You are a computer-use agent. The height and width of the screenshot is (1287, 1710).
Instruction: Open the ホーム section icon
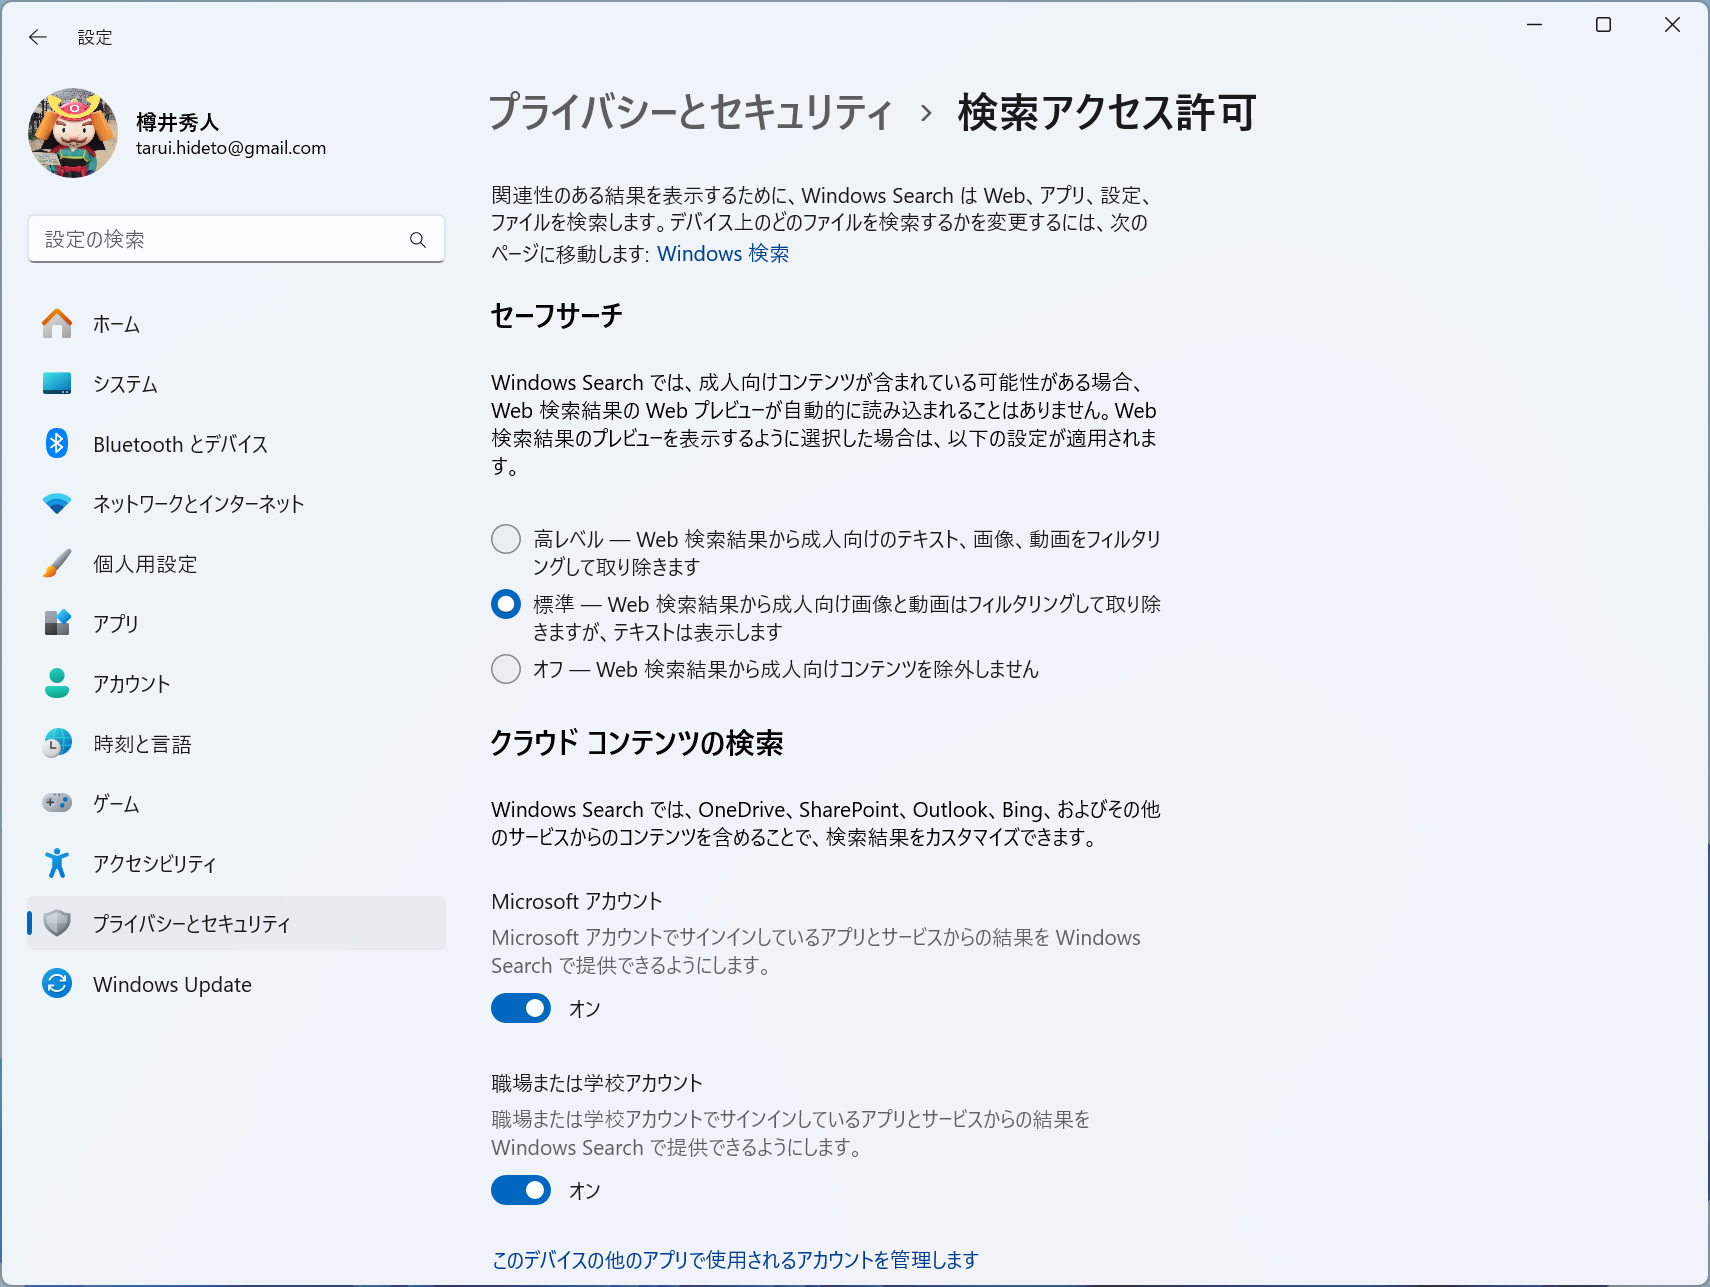pos(57,323)
